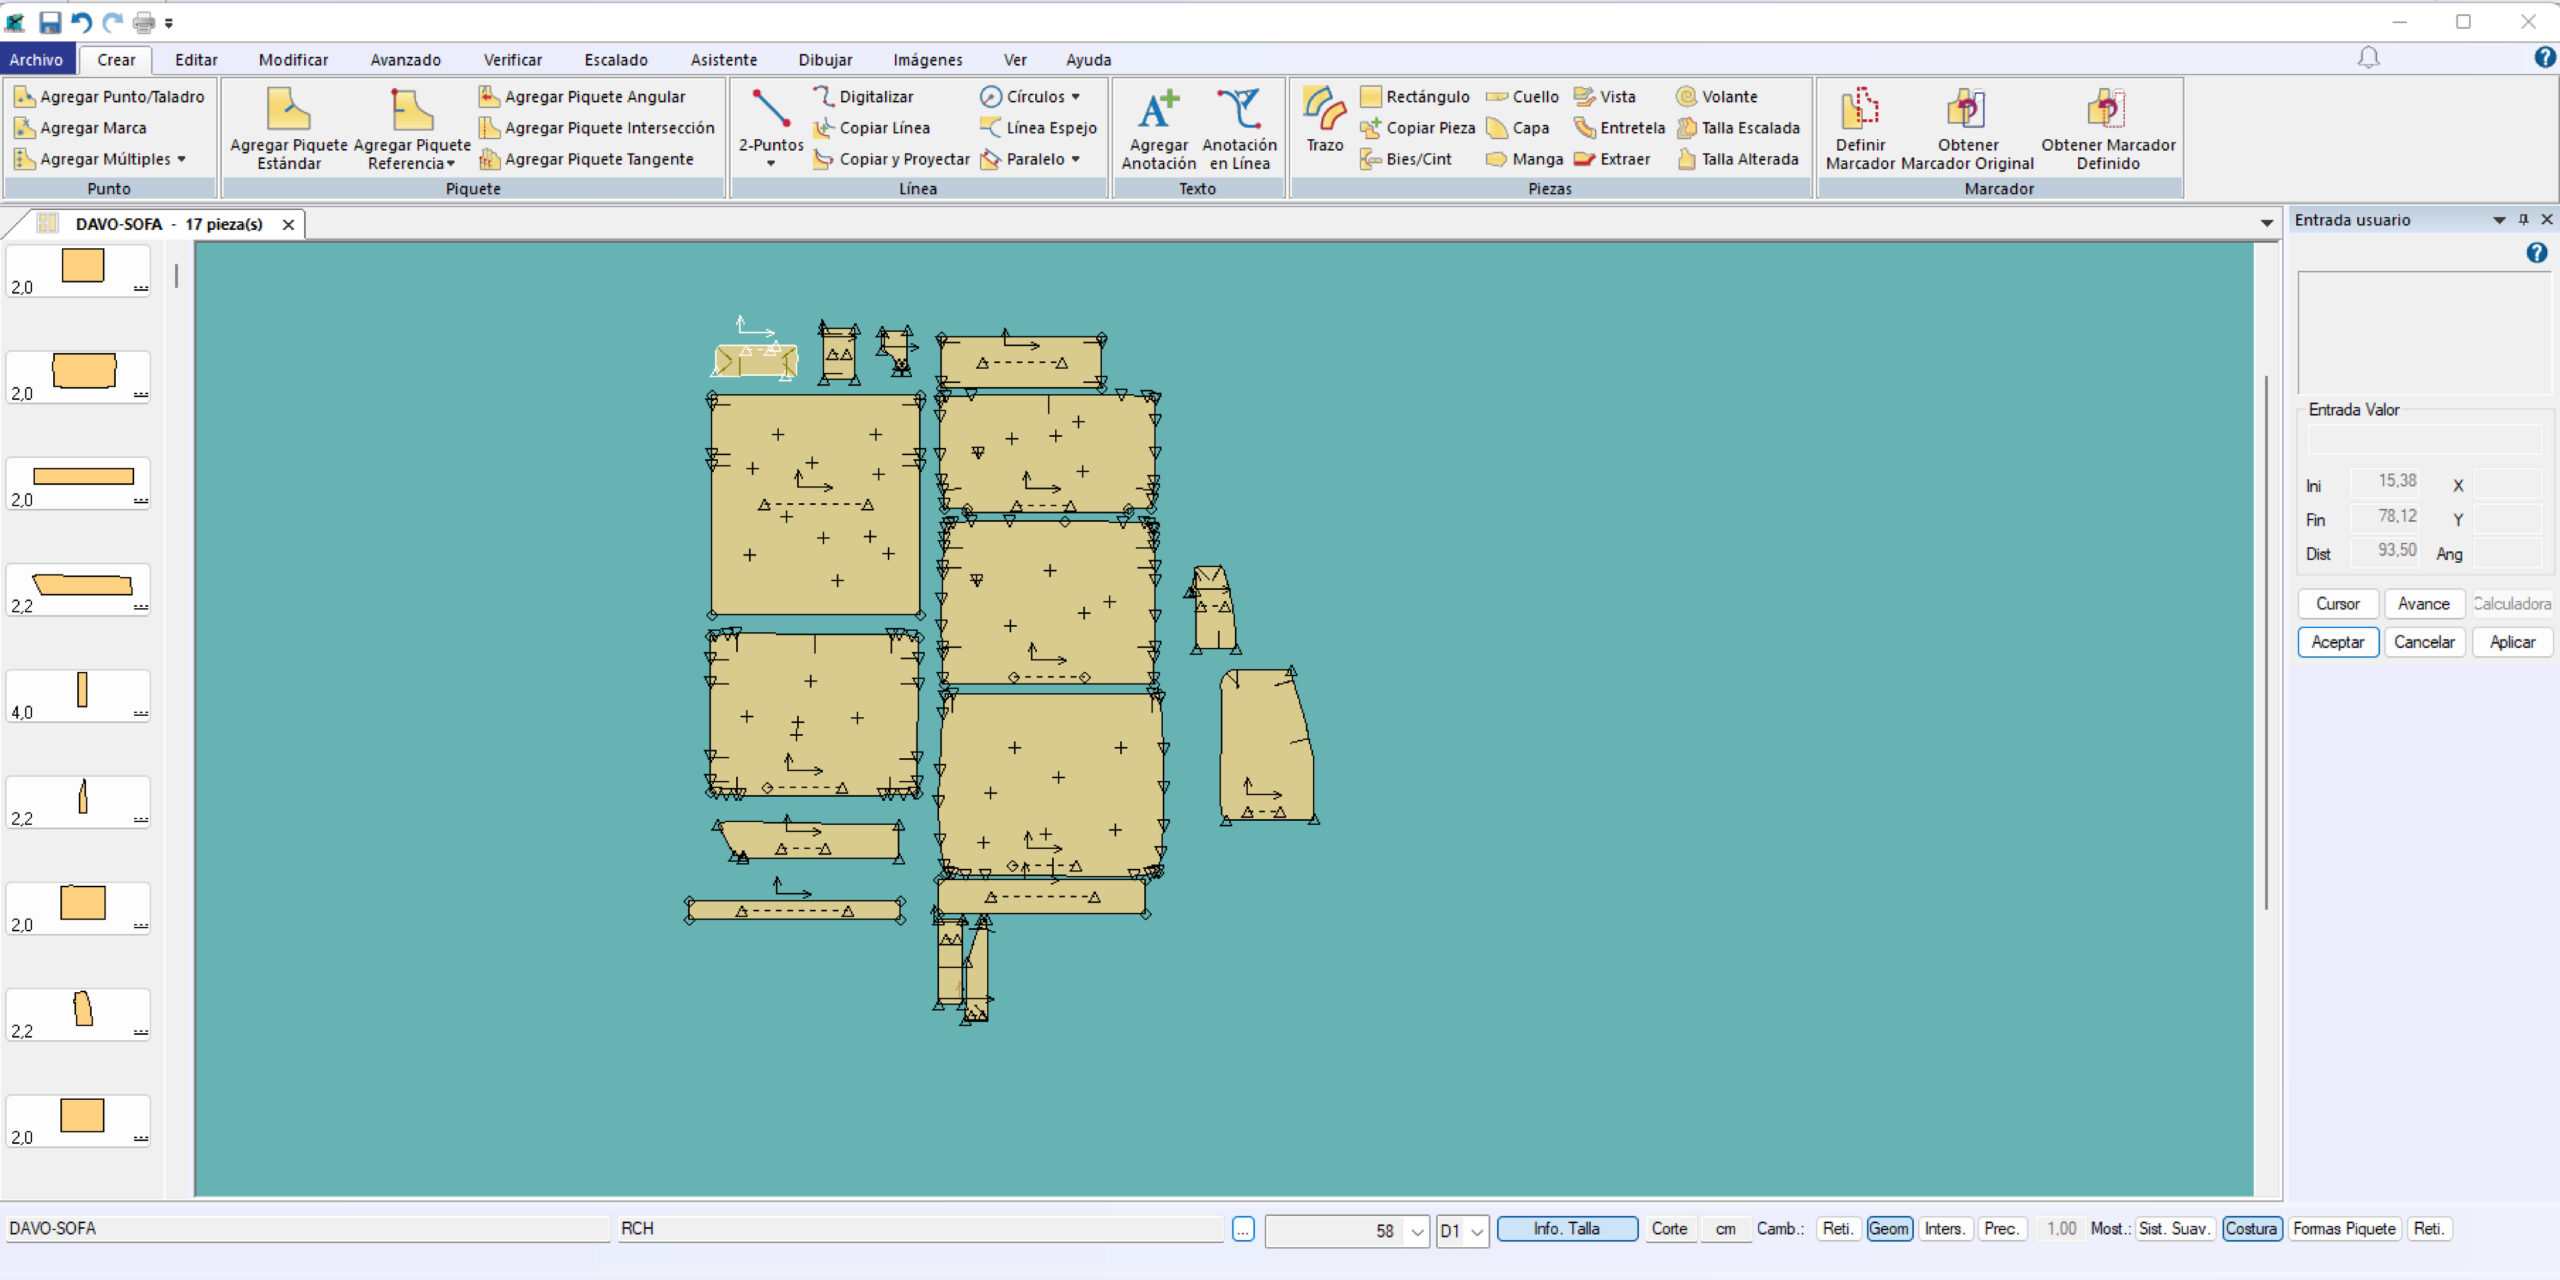Switch to the Escalado ribbon tab
Viewport: 2560px width, 1280px height.
click(615, 60)
